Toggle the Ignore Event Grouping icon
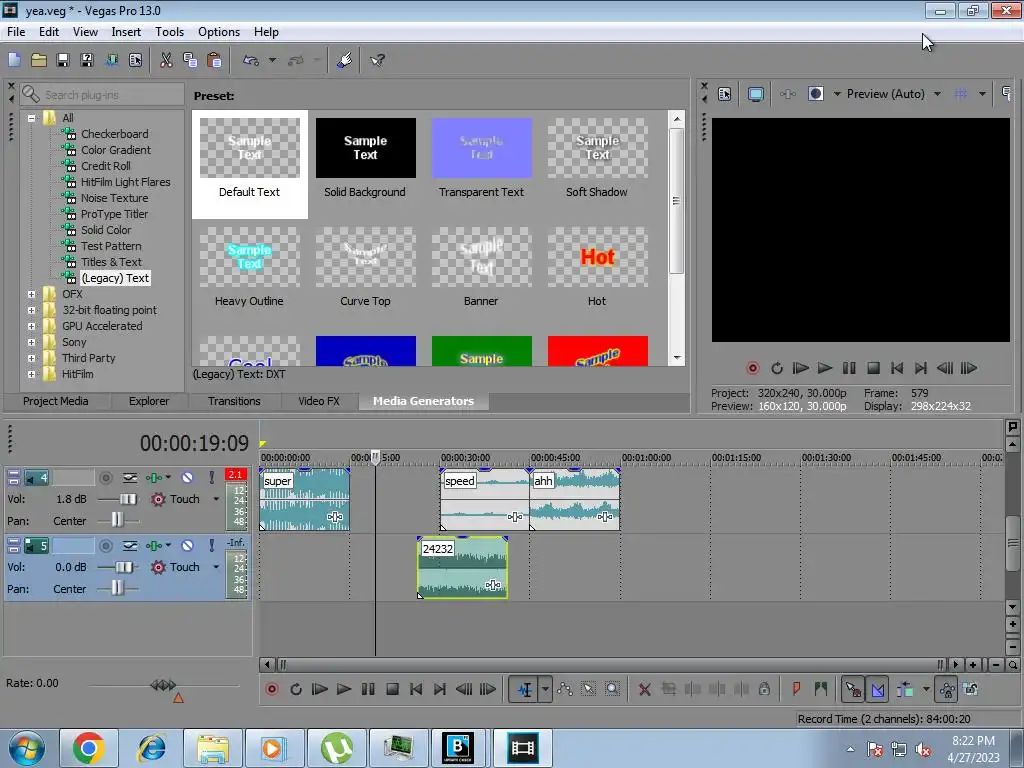Screen dimensions: 1024x768 click(970, 689)
